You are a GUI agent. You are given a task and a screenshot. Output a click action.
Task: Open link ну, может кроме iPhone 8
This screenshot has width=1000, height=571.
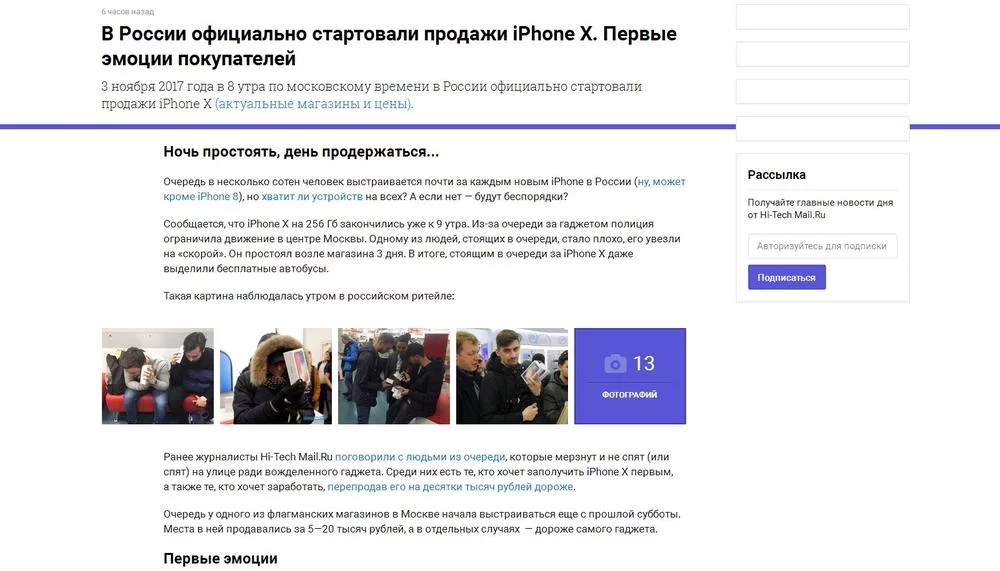coord(424,189)
